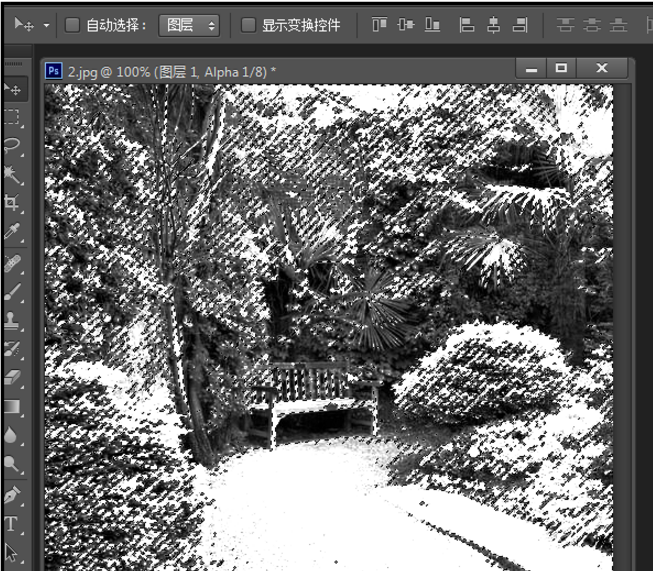This screenshot has width=653, height=571.
Task: Select the Magic Wand tool
Action: 12,175
